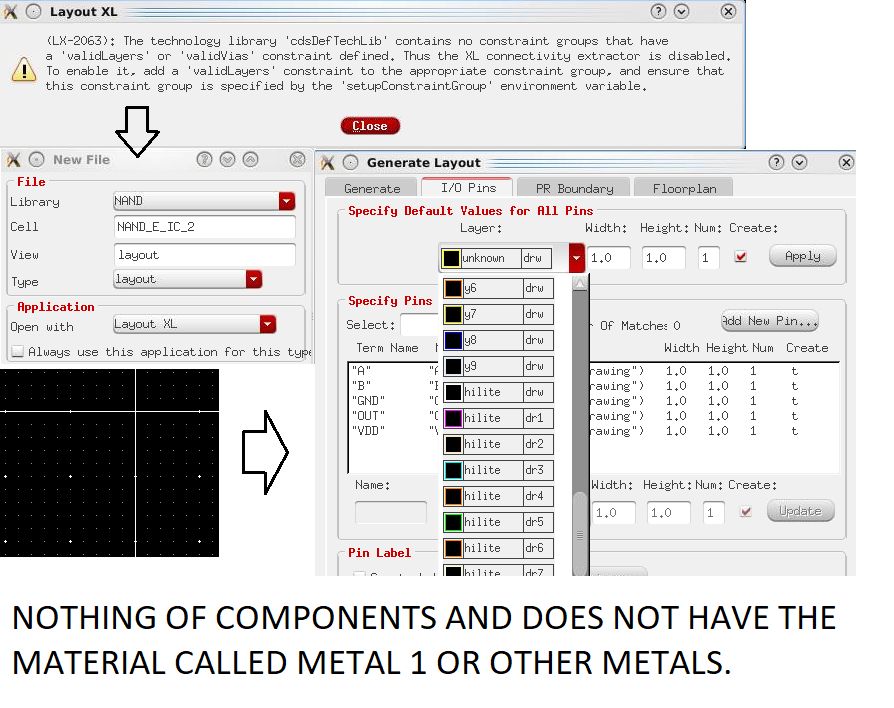Click selected pin Num field near Update
This screenshot has height=708, width=894.
point(713,512)
